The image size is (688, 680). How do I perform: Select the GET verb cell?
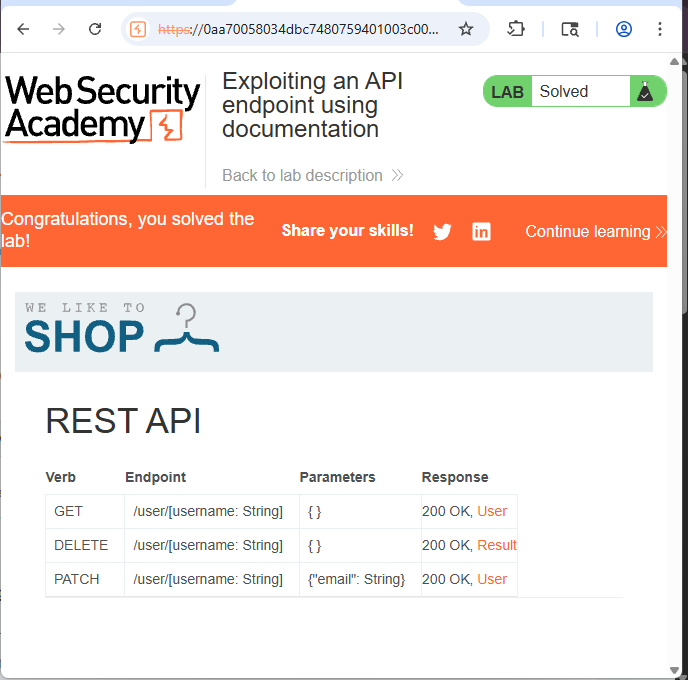[x=85, y=511]
